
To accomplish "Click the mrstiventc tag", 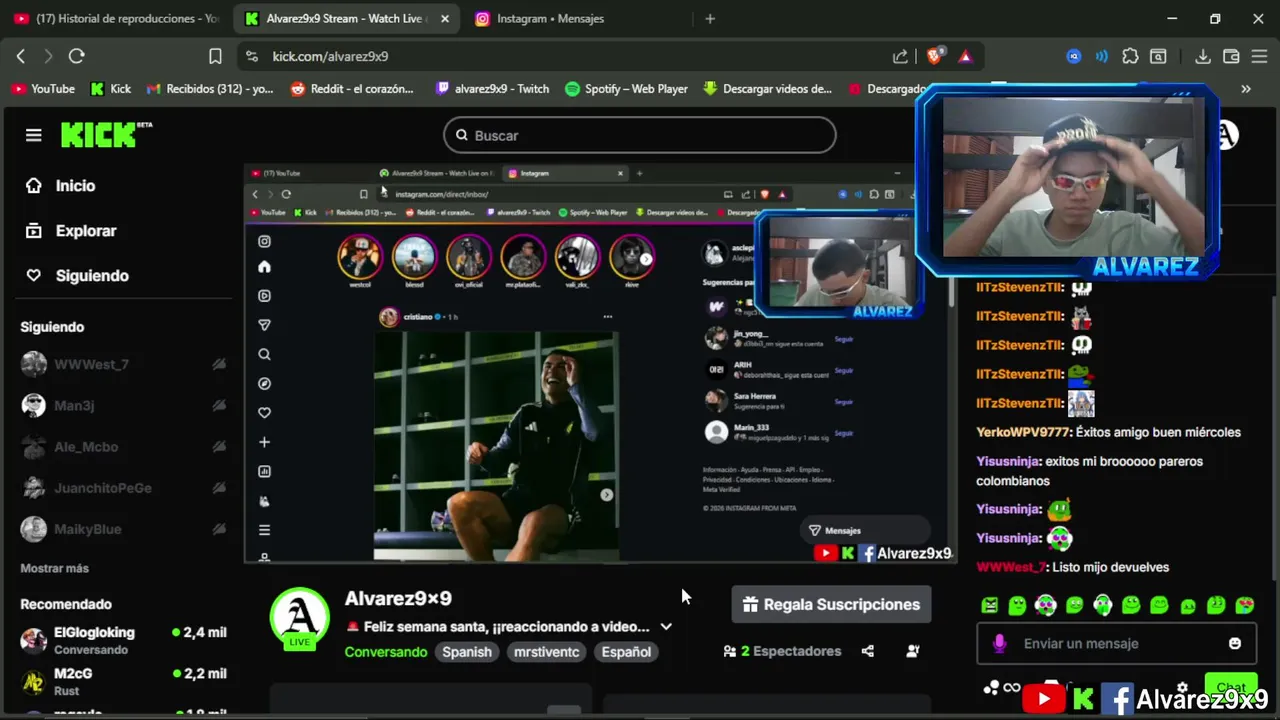I will (547, 652).
